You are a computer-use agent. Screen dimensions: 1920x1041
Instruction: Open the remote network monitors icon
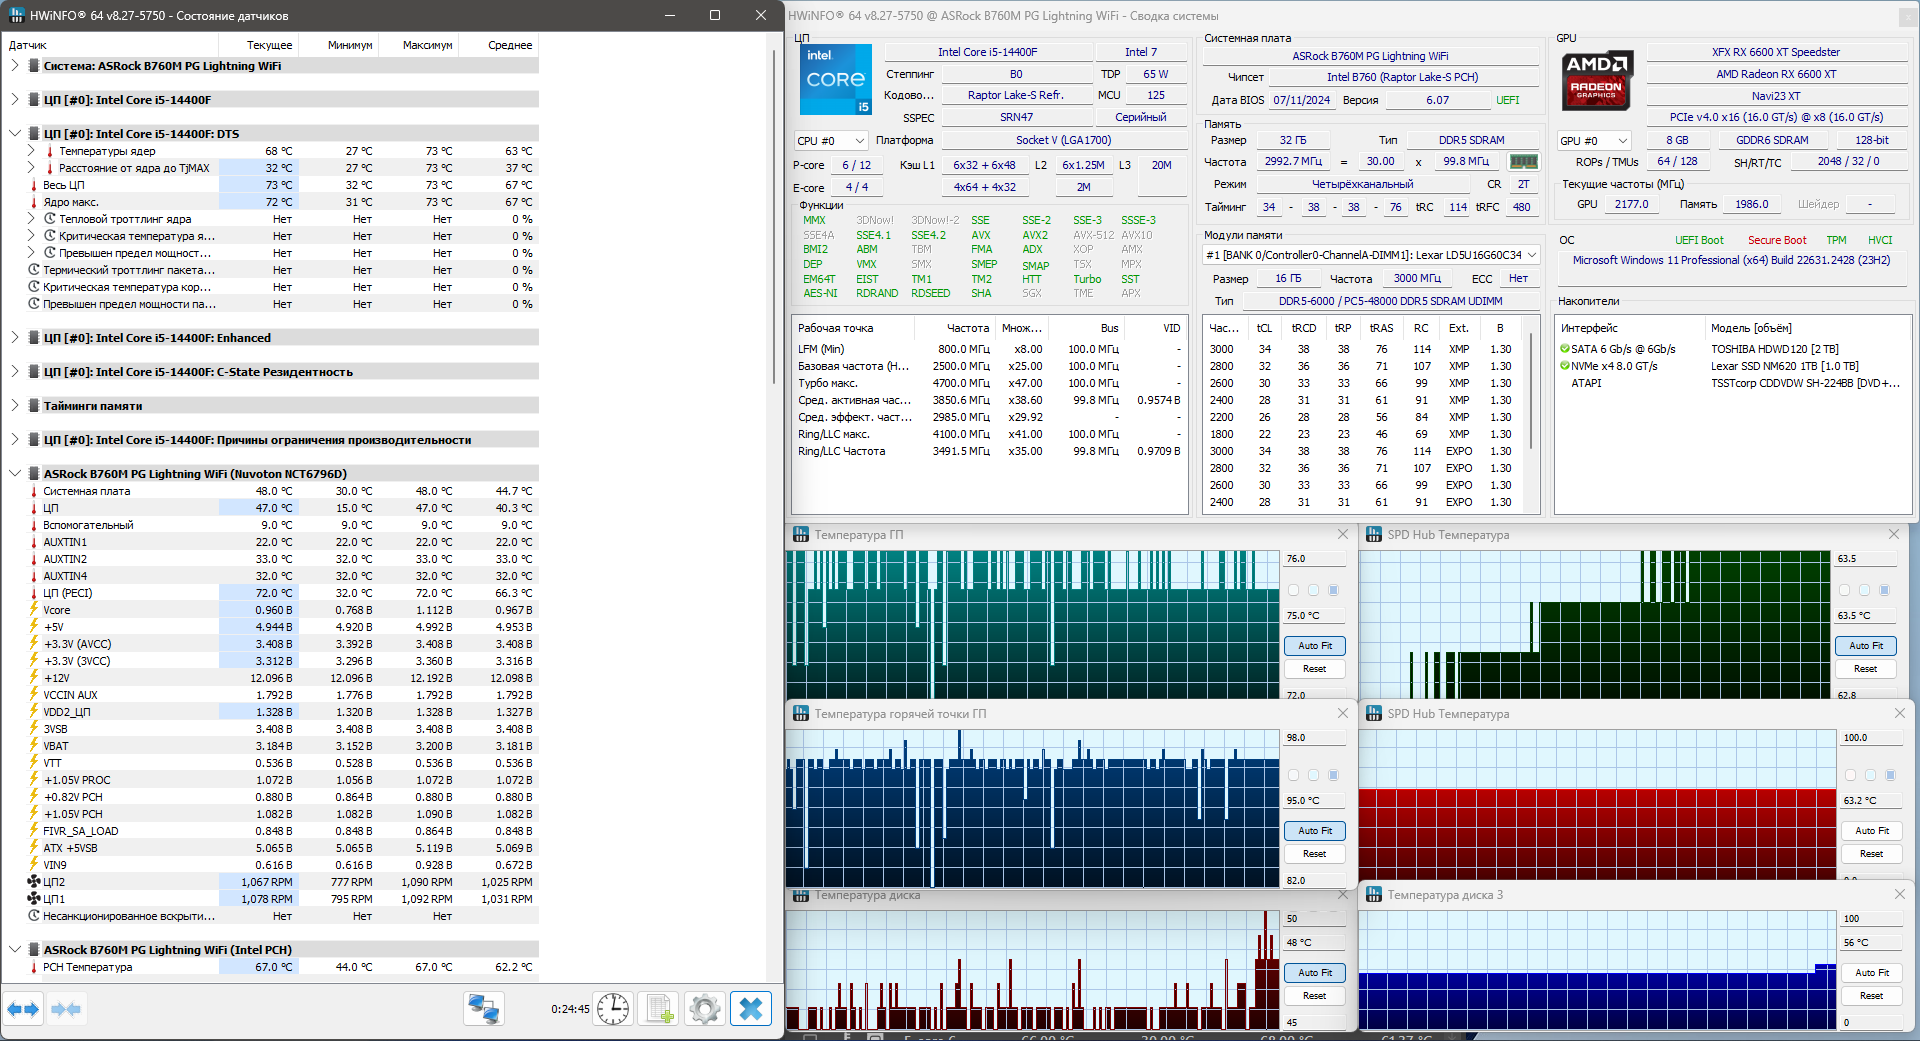coord(484,1009)
